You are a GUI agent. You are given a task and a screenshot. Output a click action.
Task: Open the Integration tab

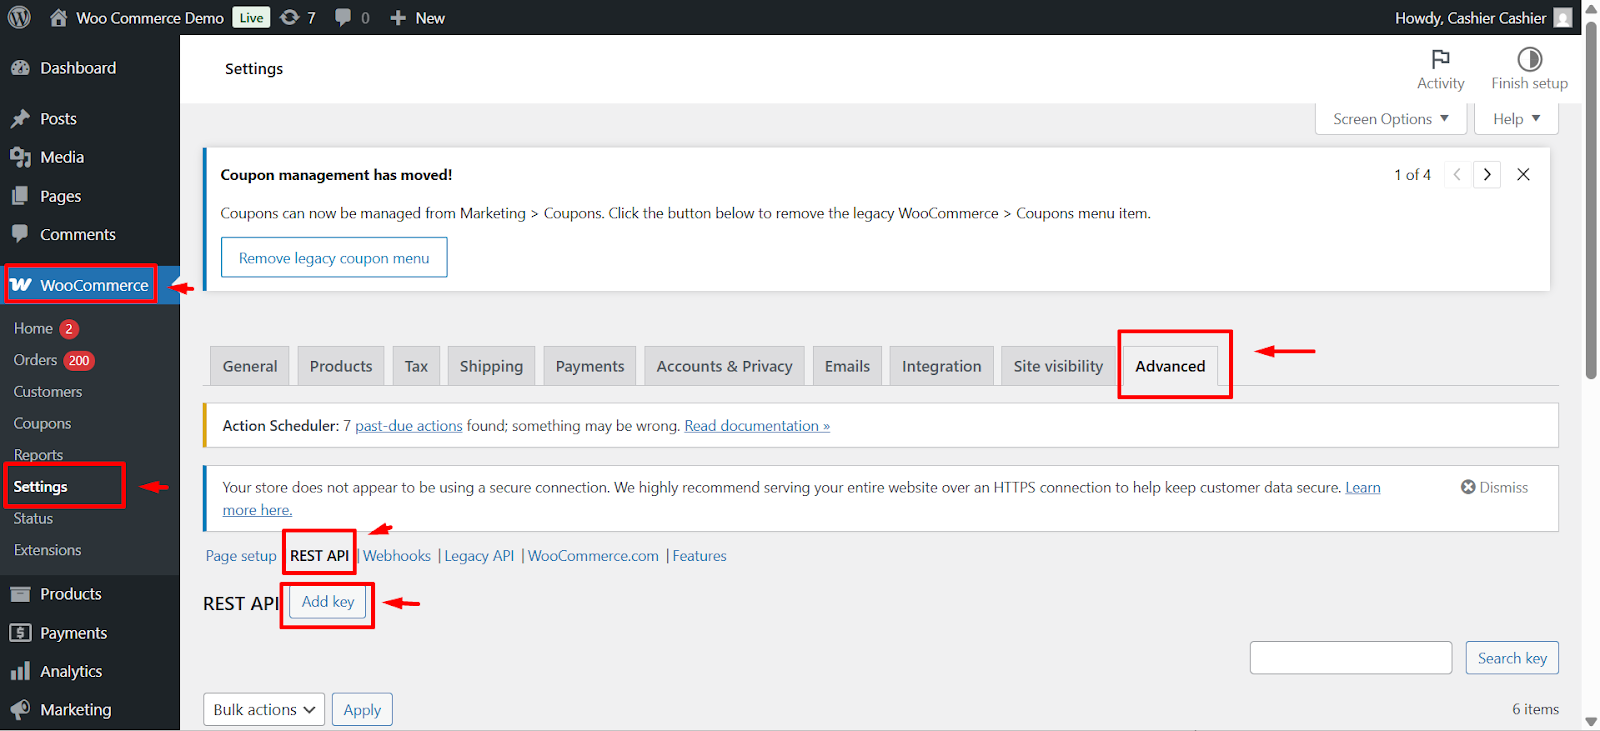(942, 366)
